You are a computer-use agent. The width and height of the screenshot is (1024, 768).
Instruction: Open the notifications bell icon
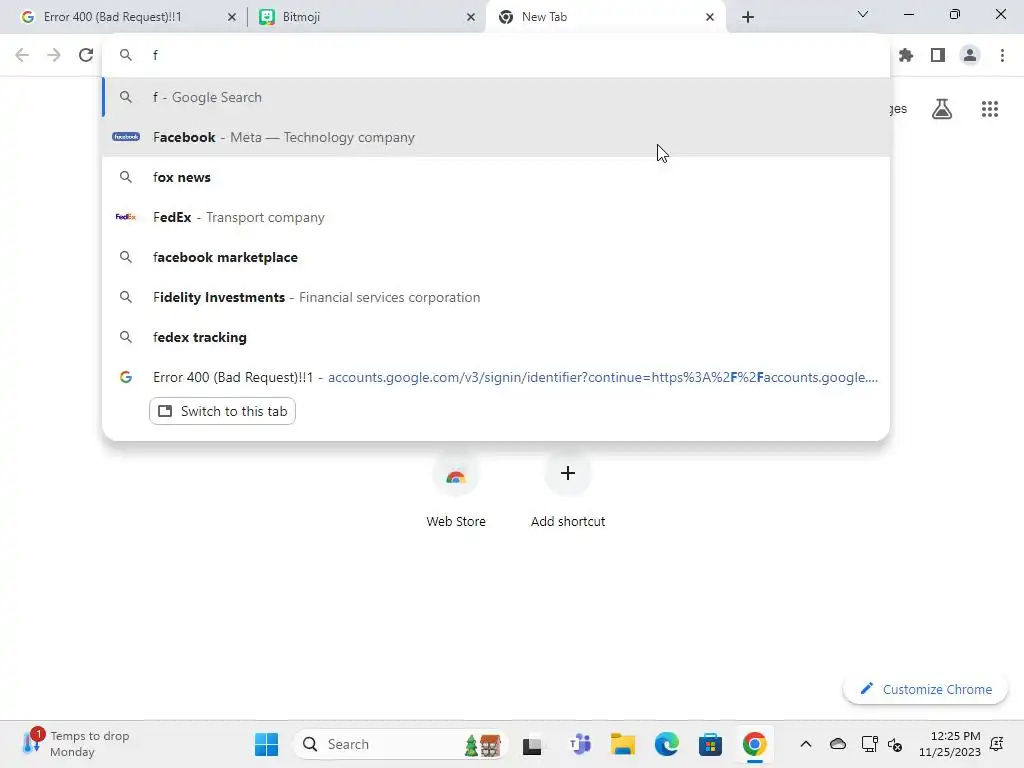click(x=997, y=744)
